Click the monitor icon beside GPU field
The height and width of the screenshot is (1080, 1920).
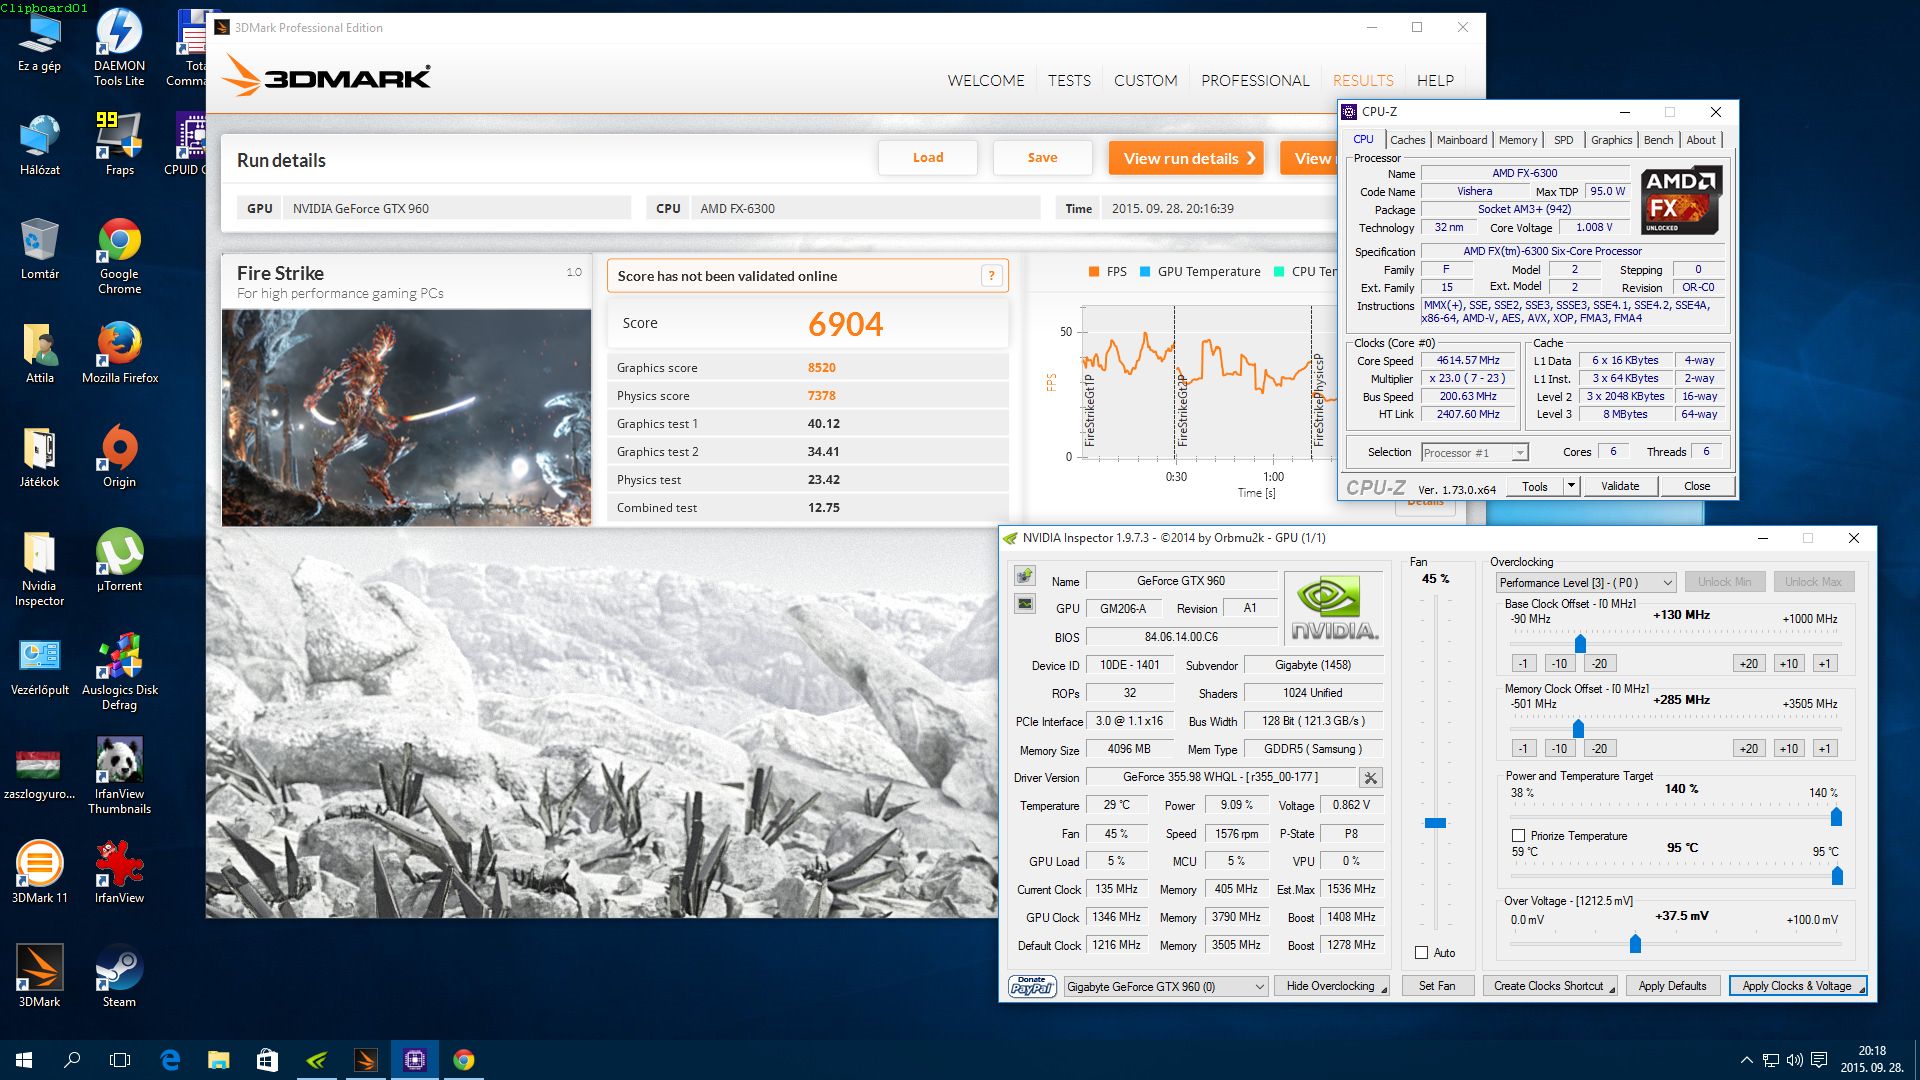[x=1025, y=604]
